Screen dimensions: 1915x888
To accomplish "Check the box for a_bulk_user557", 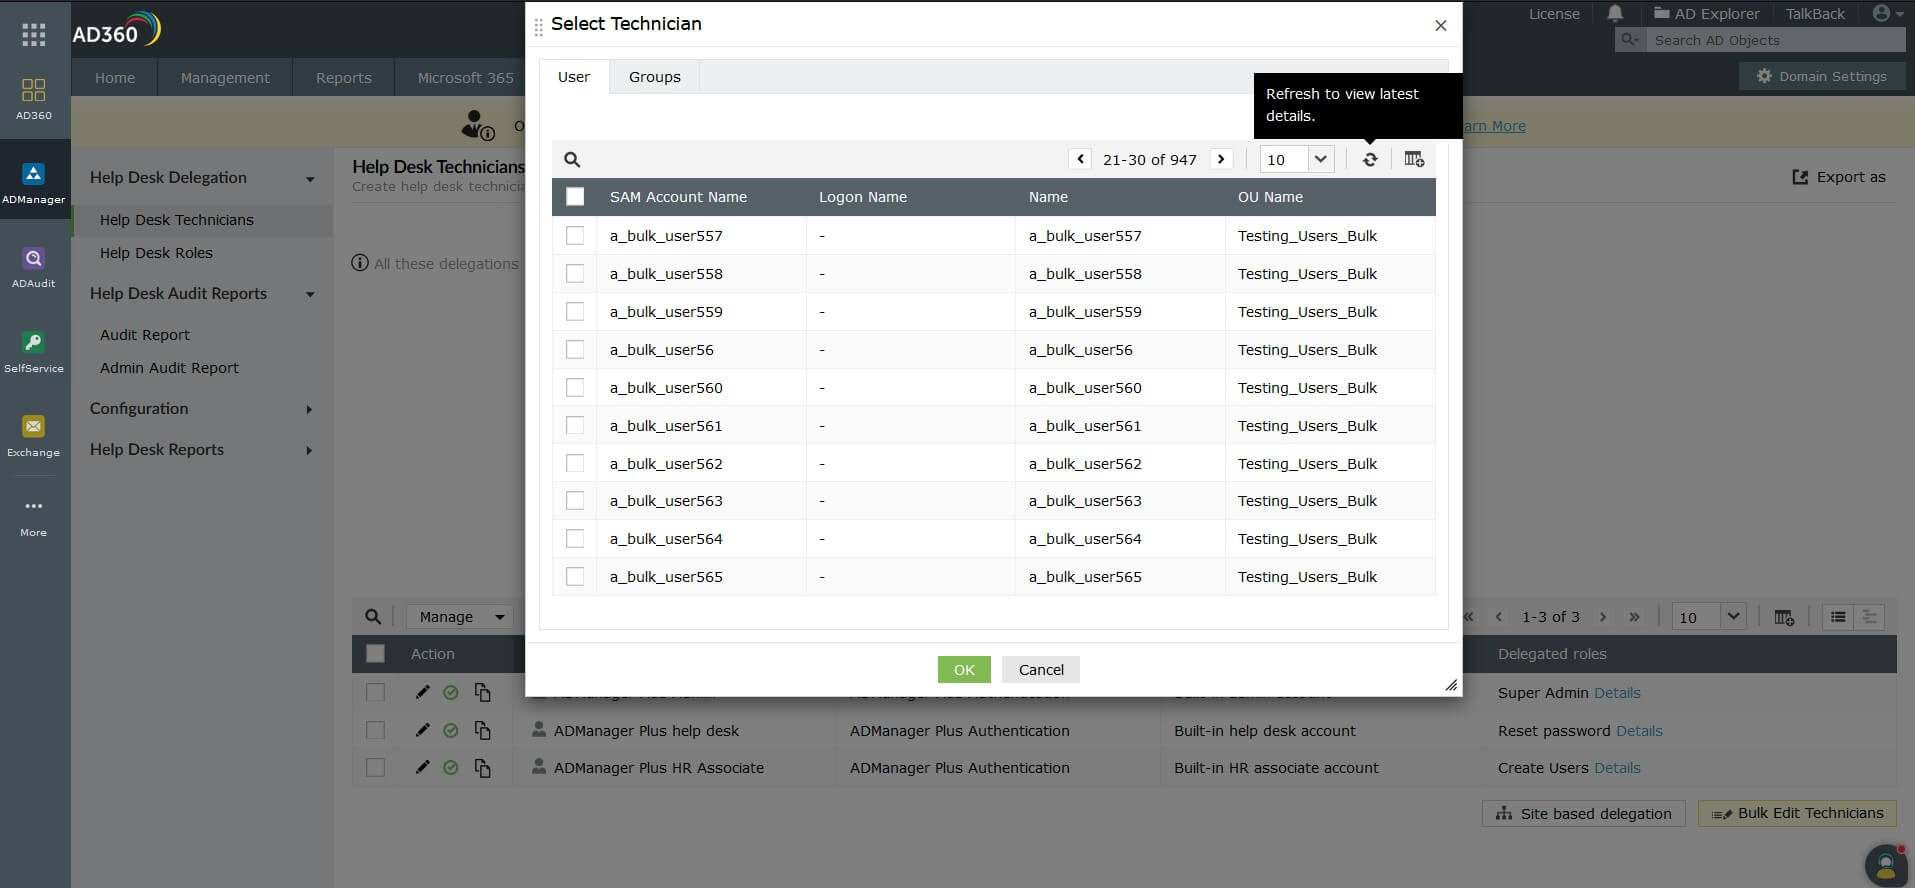I will coord(575,235).
